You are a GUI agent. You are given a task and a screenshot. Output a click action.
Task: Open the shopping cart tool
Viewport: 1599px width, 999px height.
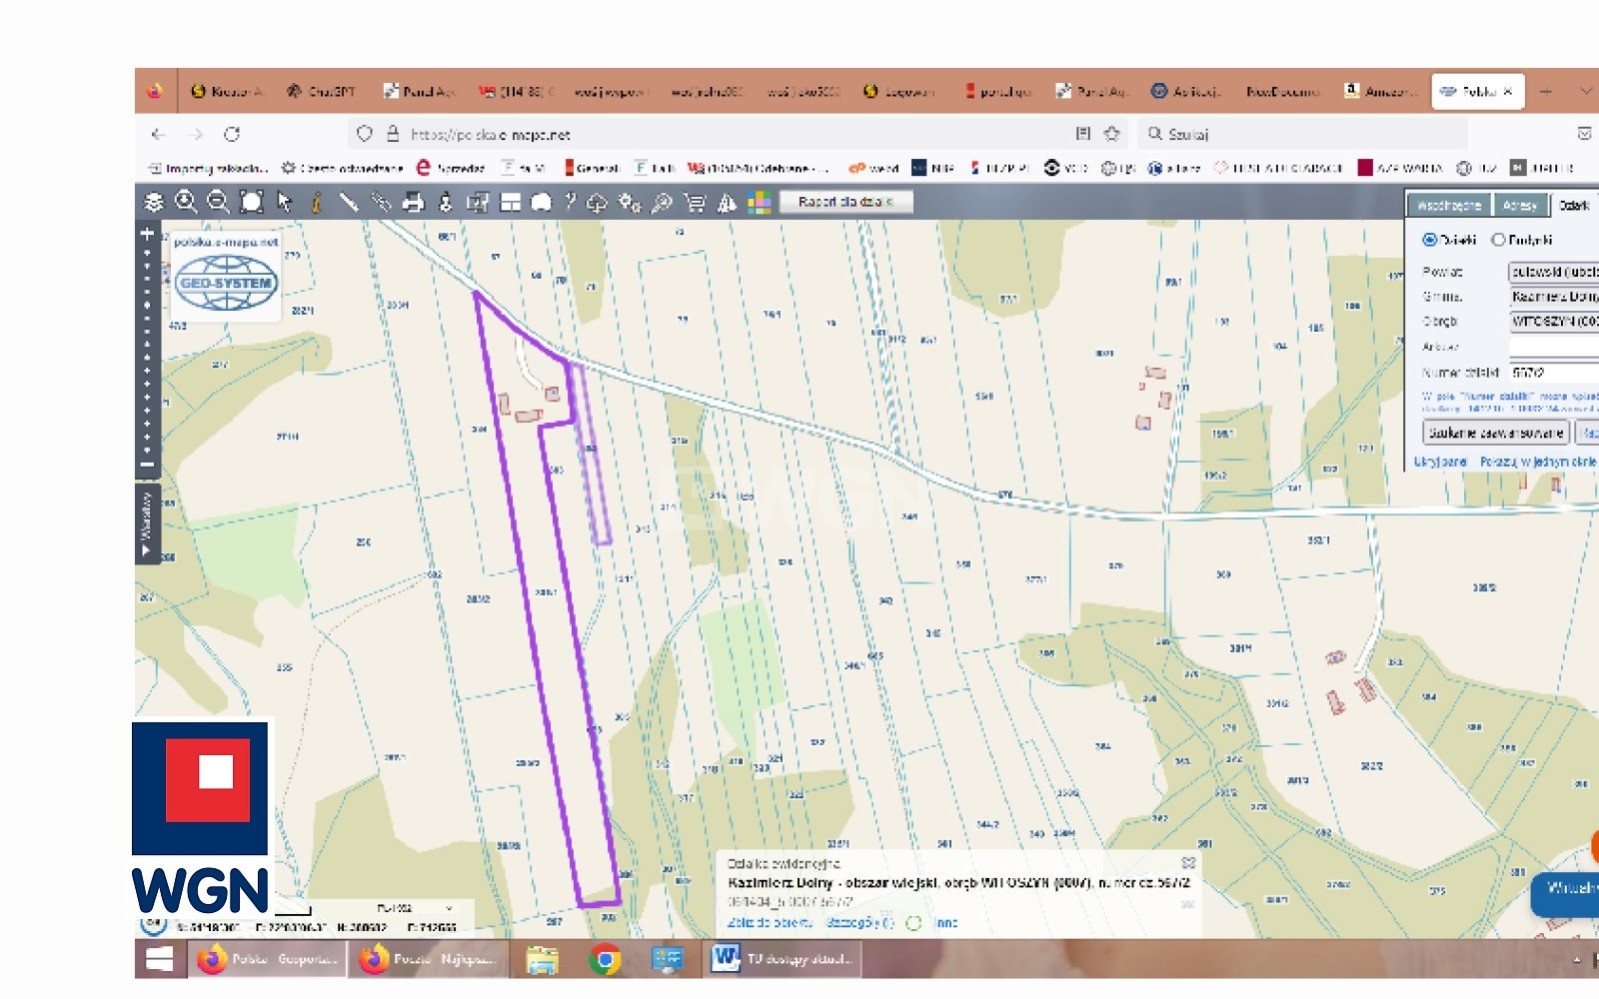tap(694, 202)
